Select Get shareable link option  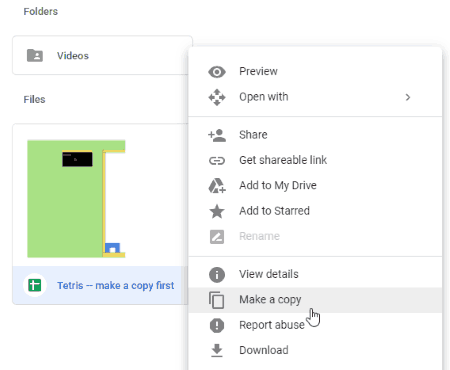pyautogui.click(x=315, y=160)
